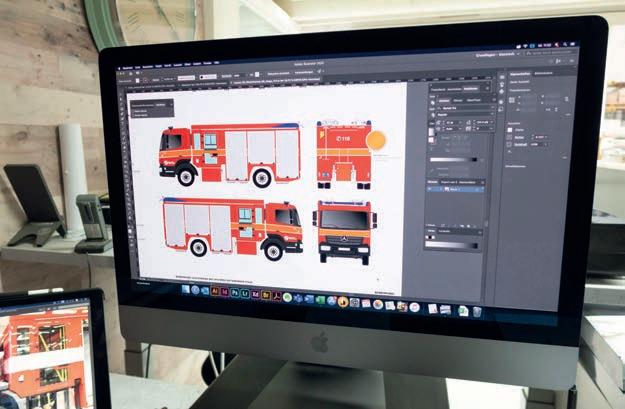Click the Kontur stroke swatch in Properties
Image resolution: width=625 pixels, height=409 pixels.
pyautogui.click(x=509, y=137)
